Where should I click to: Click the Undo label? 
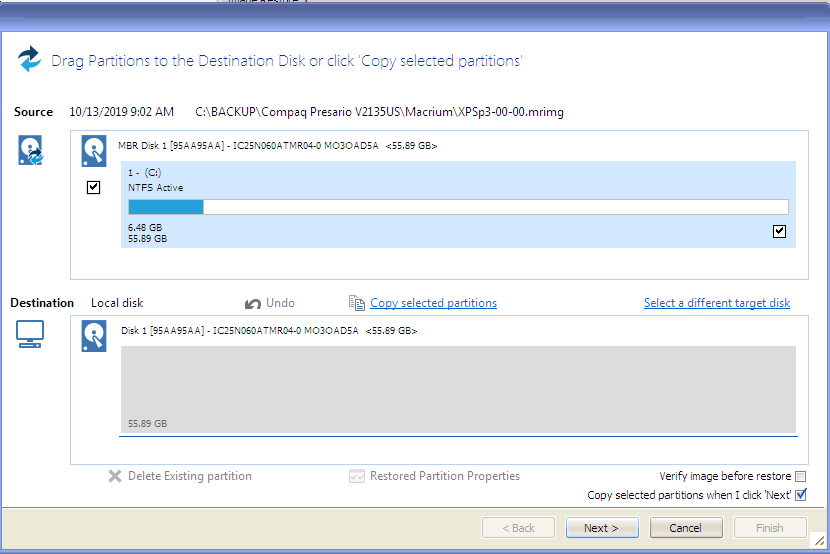pos(281,303)
